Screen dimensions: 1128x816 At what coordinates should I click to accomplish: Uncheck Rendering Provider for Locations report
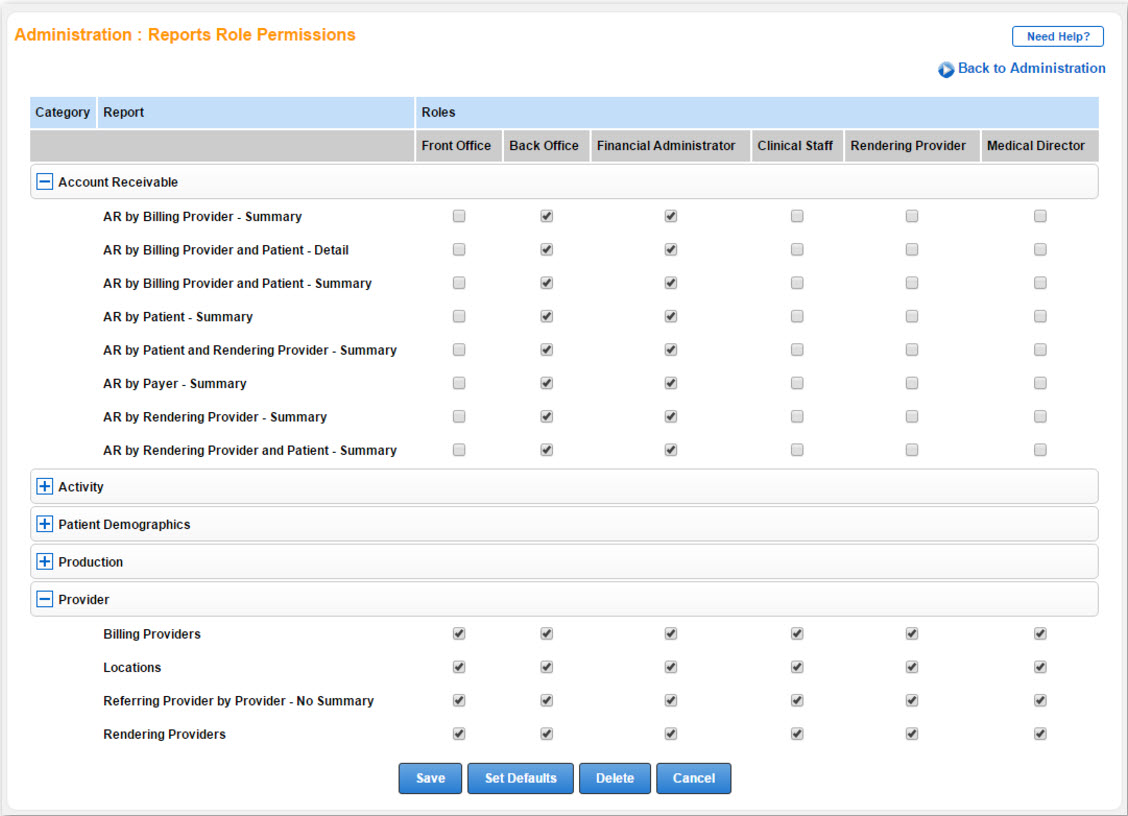pos(912,667)
